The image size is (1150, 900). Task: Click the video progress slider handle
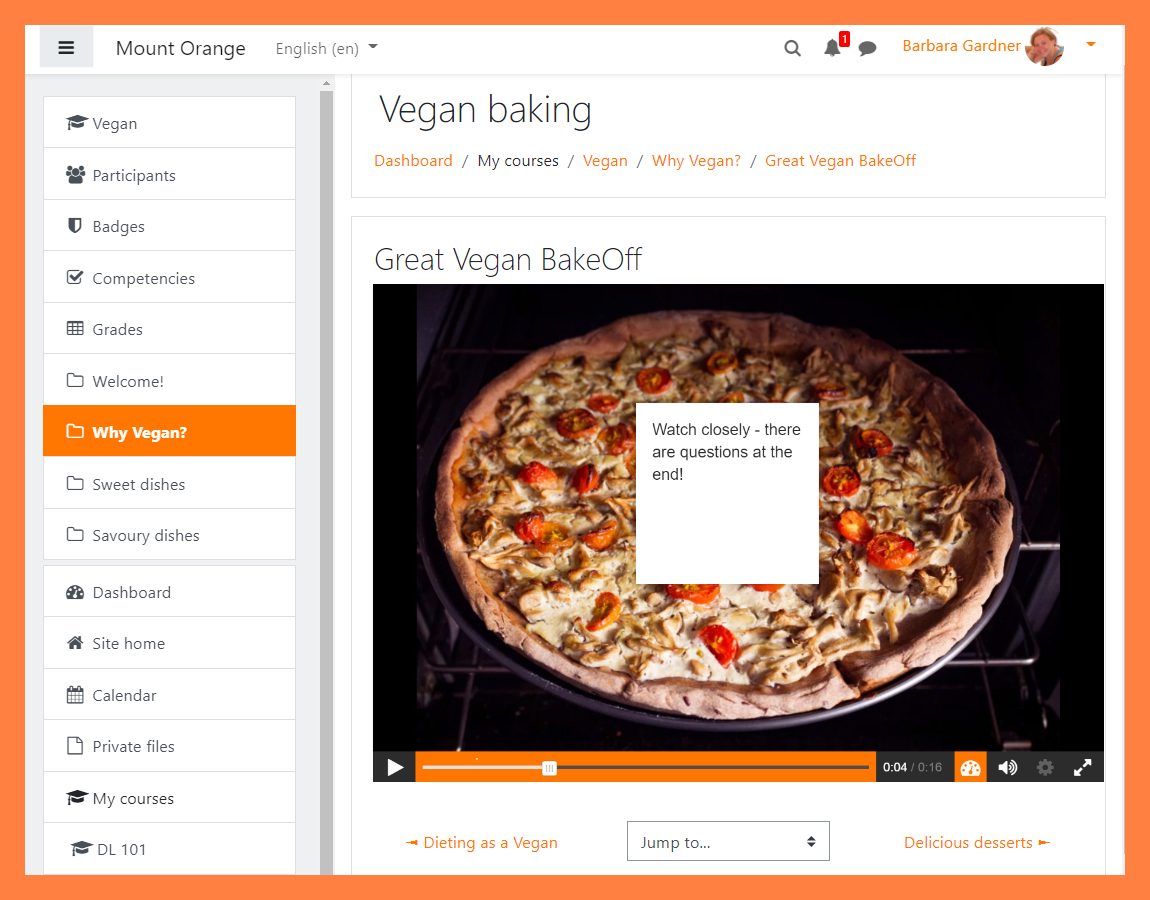coord(549,767)
